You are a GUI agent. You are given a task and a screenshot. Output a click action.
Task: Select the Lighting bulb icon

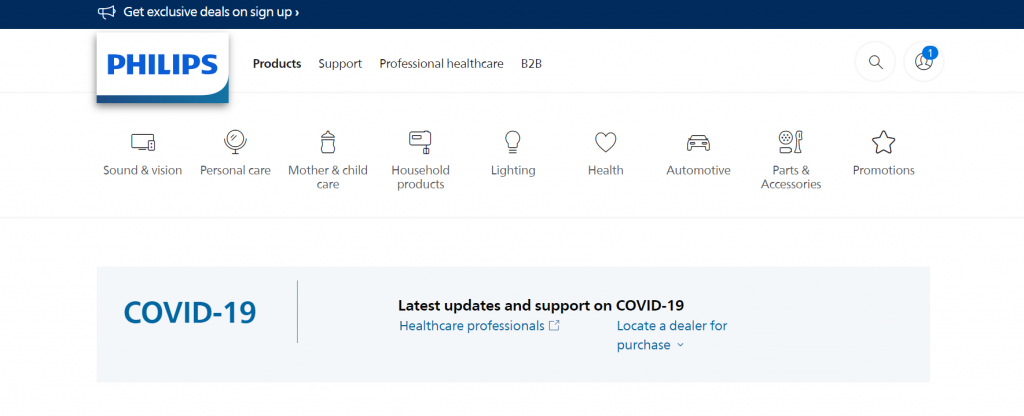[513, 142]
